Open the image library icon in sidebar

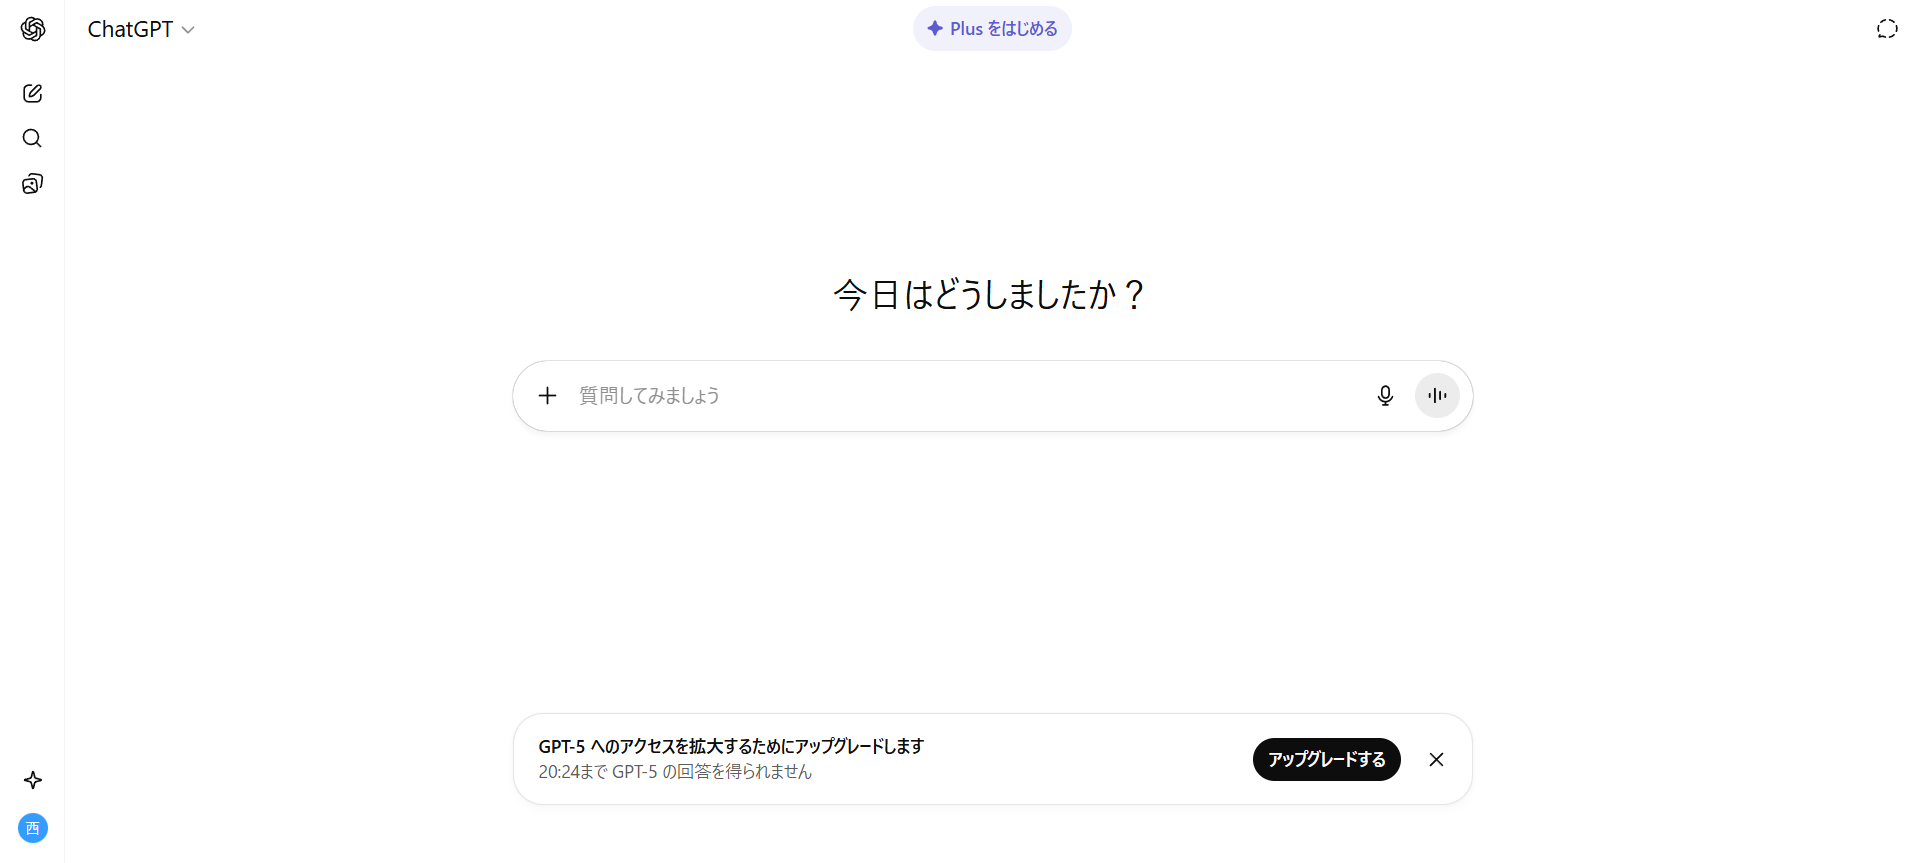[x=32, y=183]
